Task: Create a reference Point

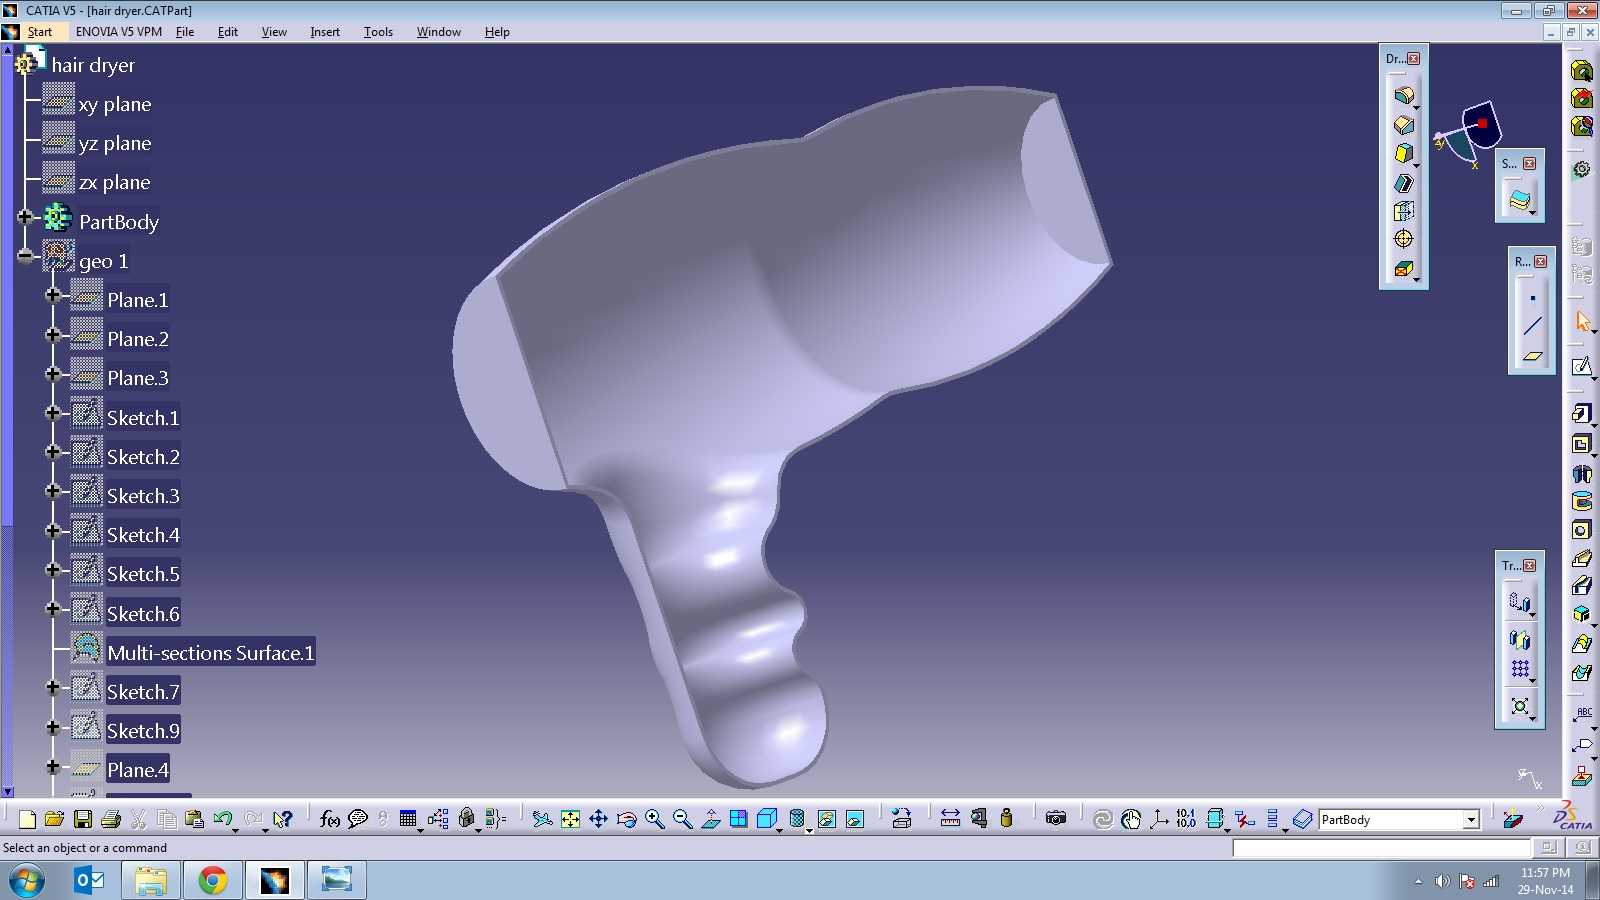Action: point(1532,297)
